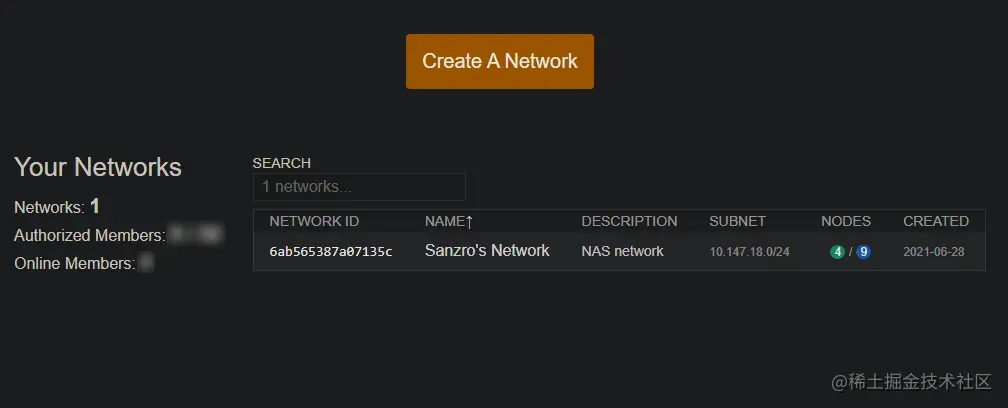The width and height of the screenshot is (1008, 408).
Task: Click the Networks: 1 count
Action: (57, 207)
